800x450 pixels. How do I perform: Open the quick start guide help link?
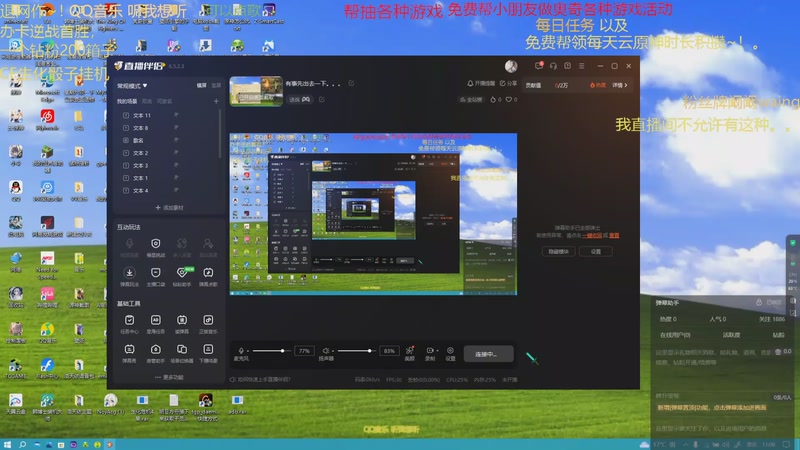coord(260,380)
